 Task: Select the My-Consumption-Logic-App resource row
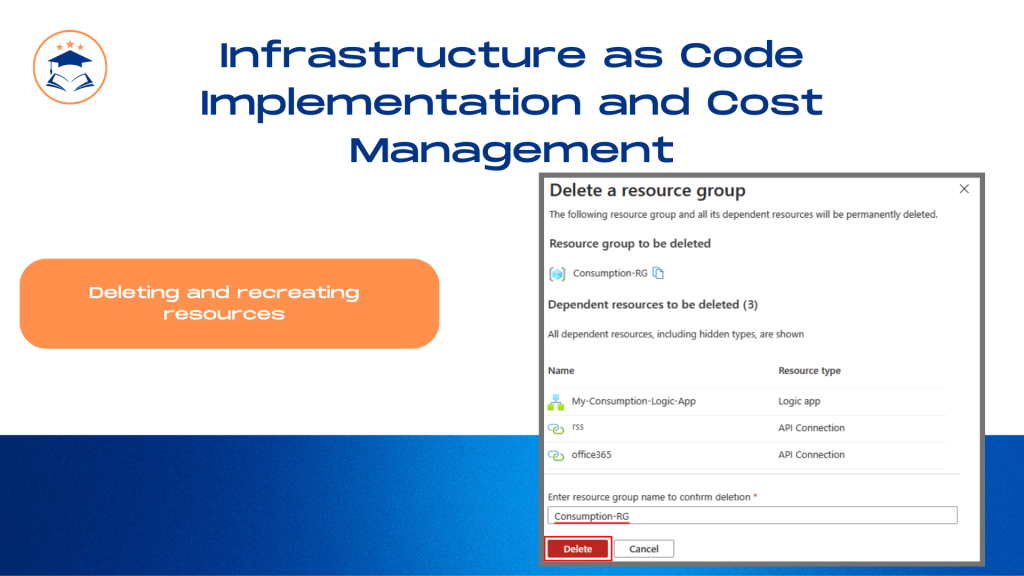point(746,401)
